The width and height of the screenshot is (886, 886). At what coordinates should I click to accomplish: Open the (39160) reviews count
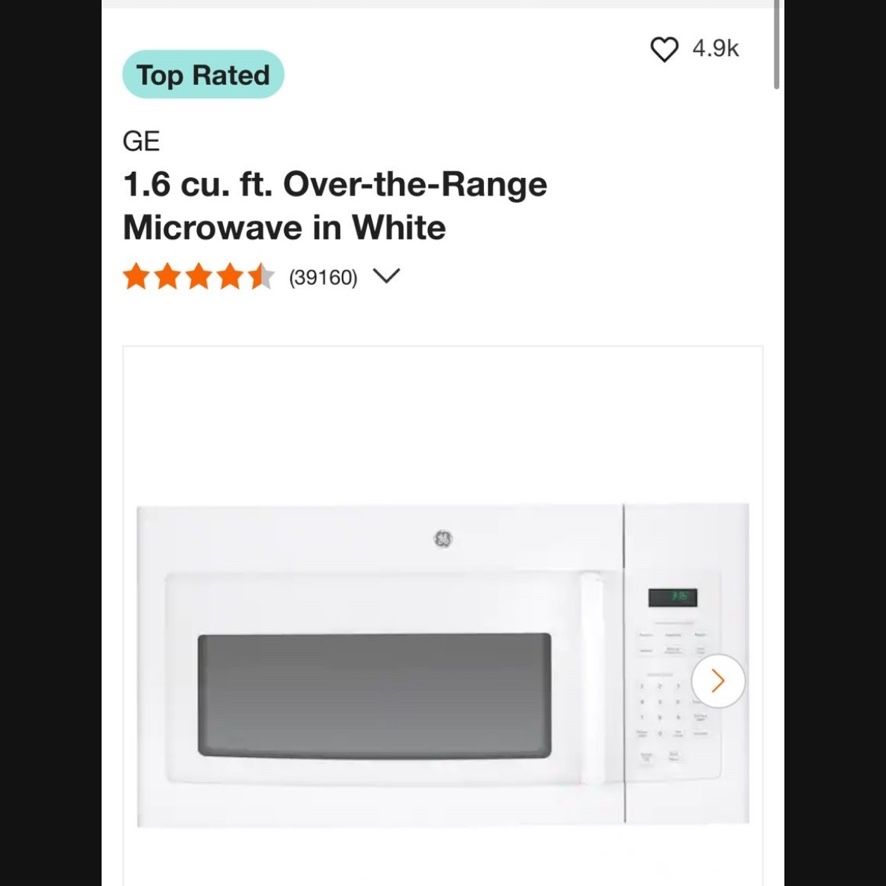[x=323, y=277]
